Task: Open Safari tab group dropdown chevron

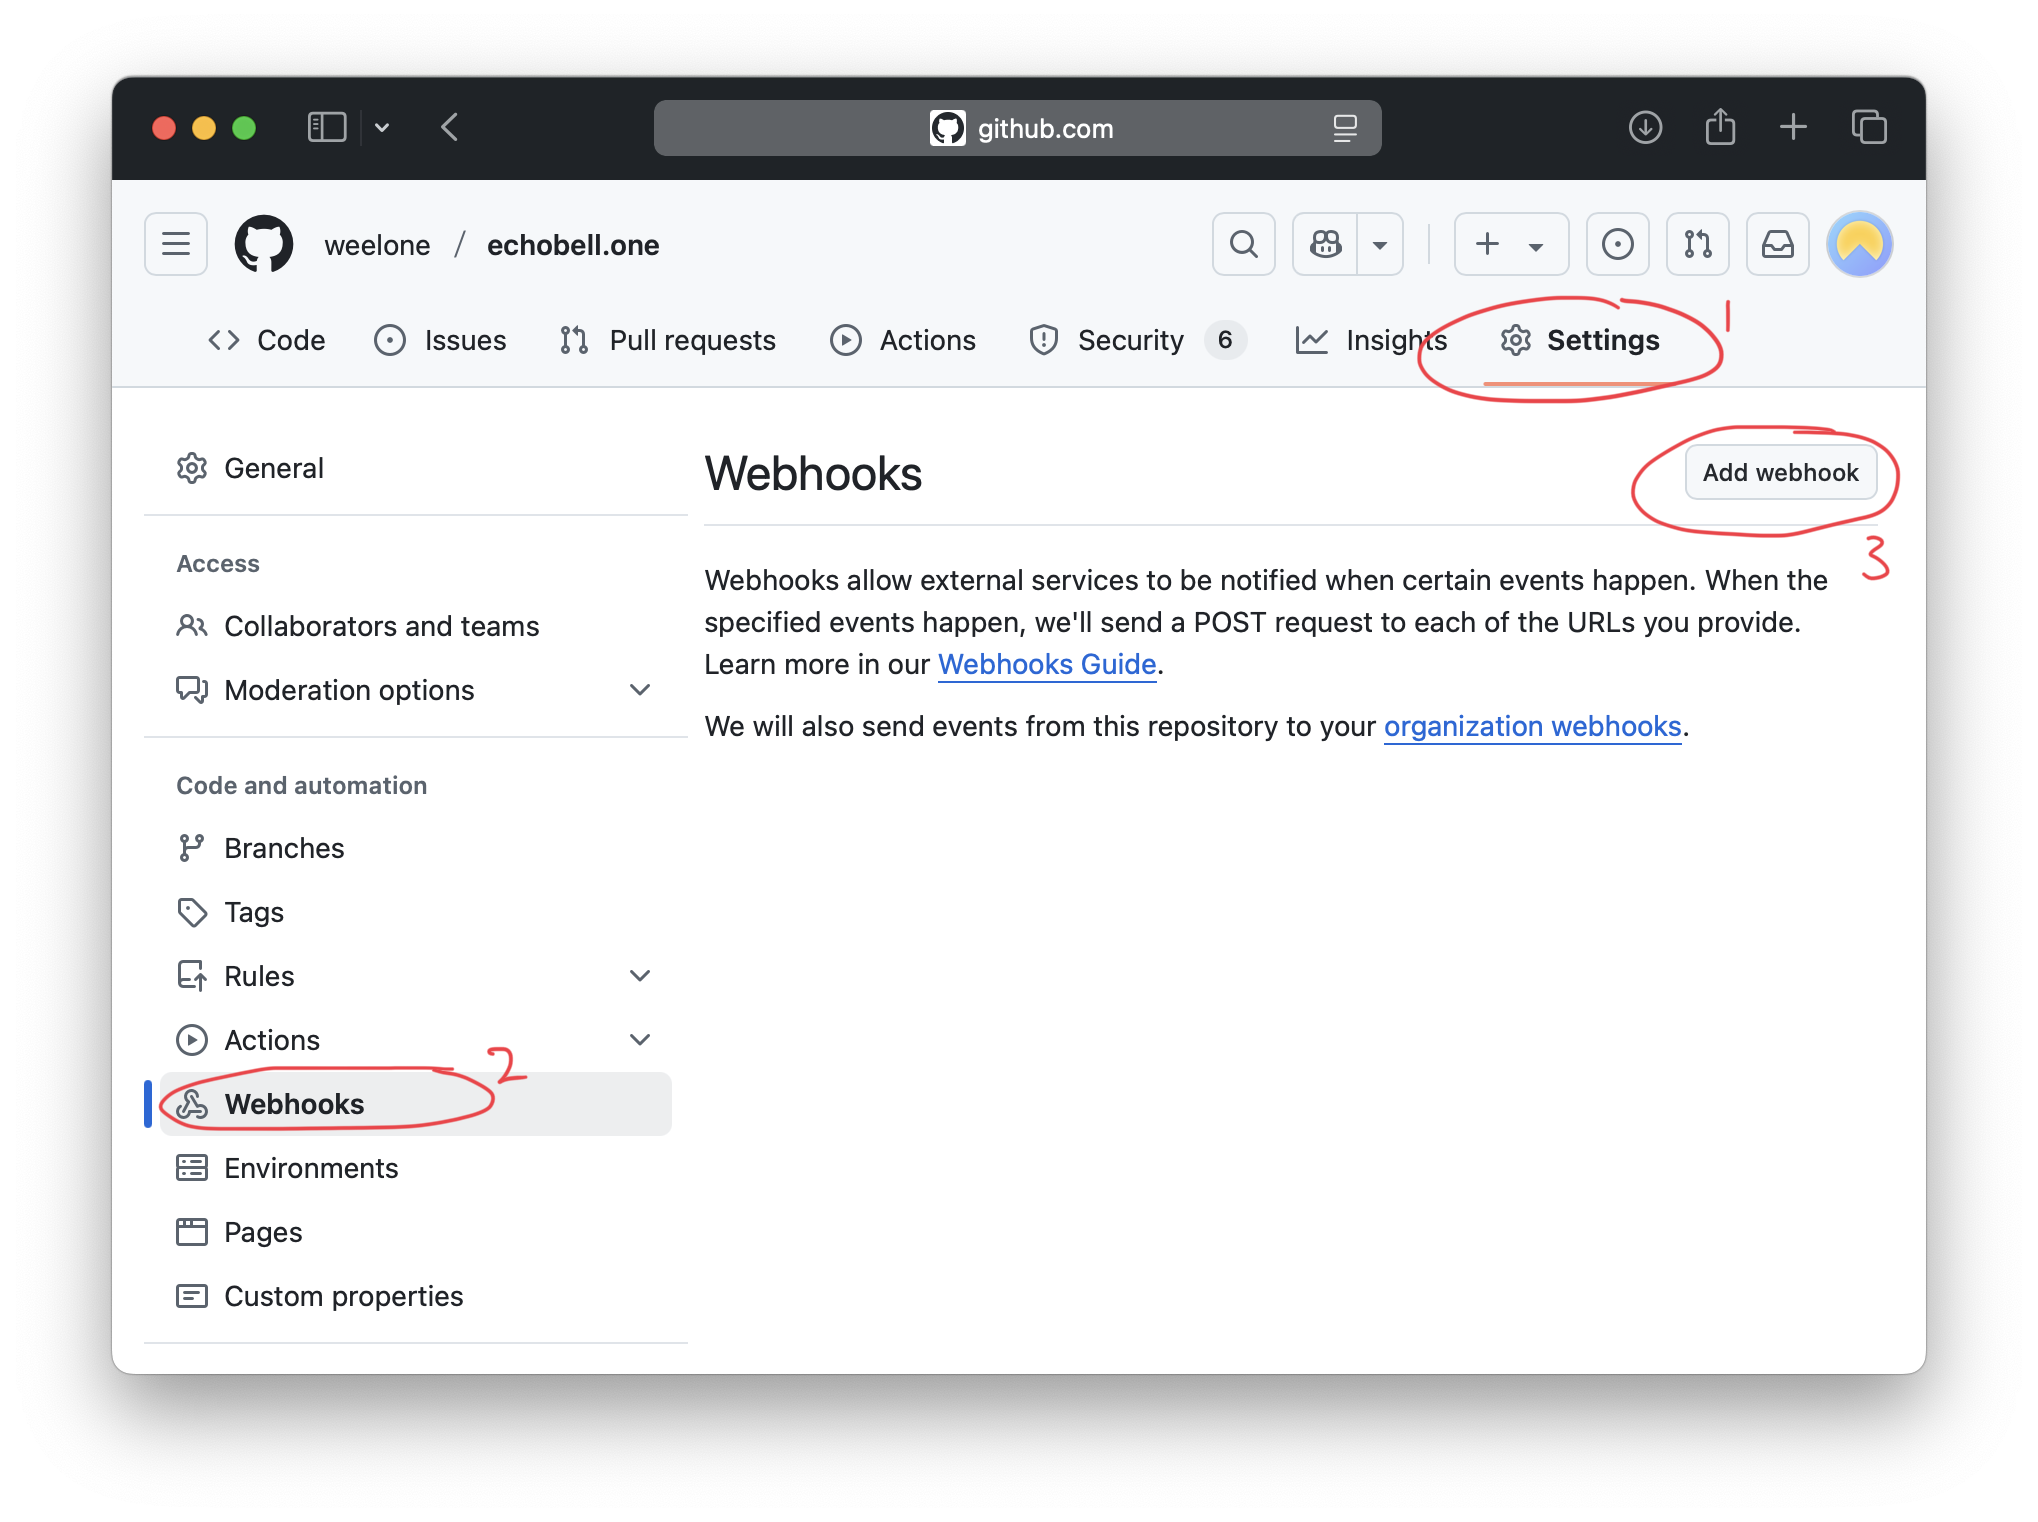Action: point(382,127)
